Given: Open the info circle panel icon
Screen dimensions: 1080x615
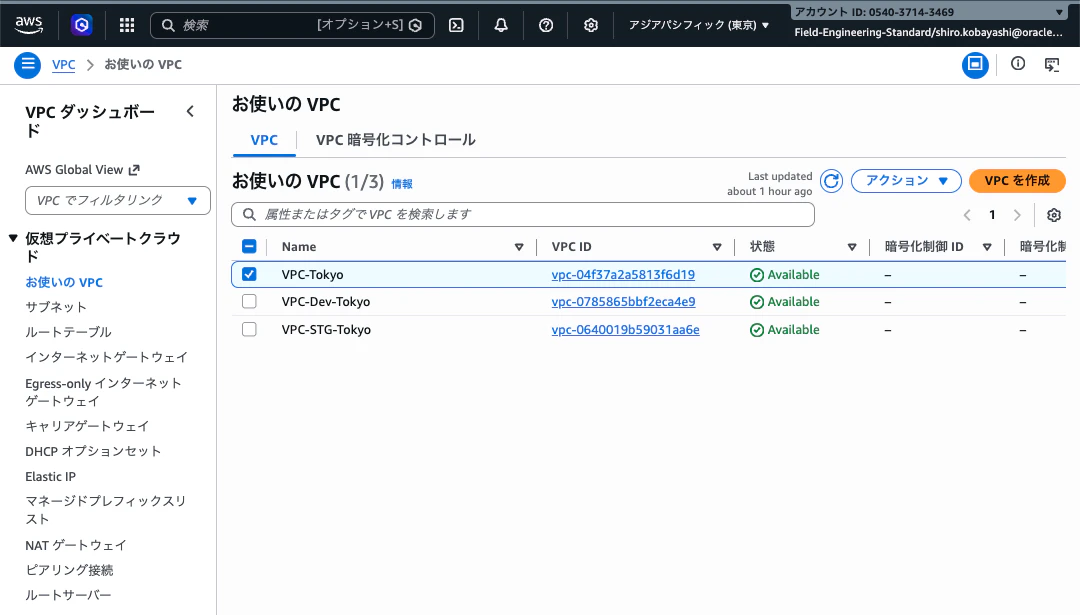Looking at the screenshot, I should pyautogui.click(x=1017, y=64).
